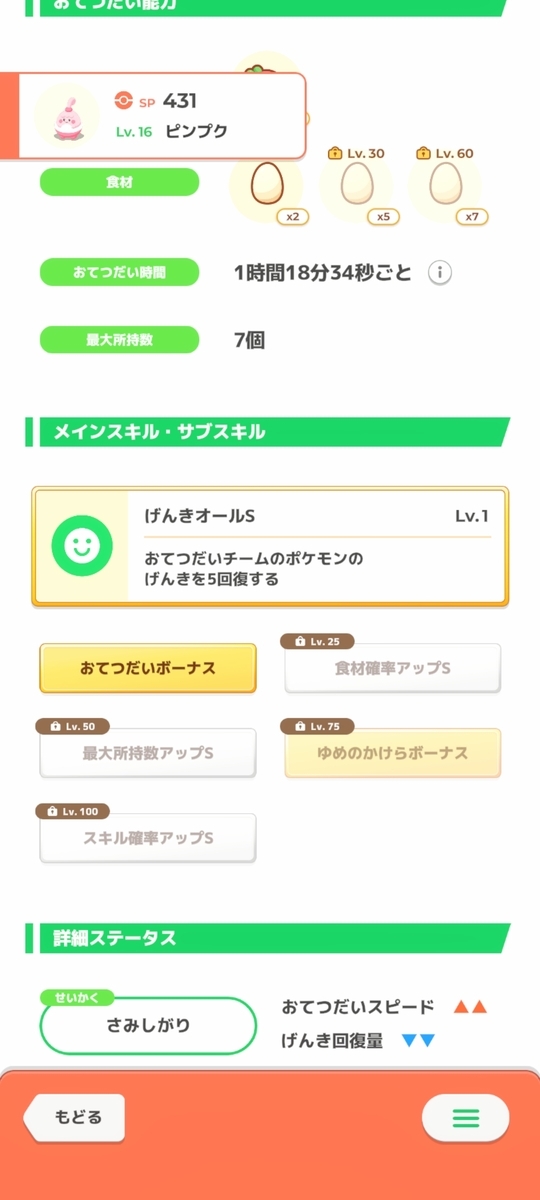The image size is (540, 1200).
Task: Tap the first egg ingredient icon x2
Action: coord(267,186)
